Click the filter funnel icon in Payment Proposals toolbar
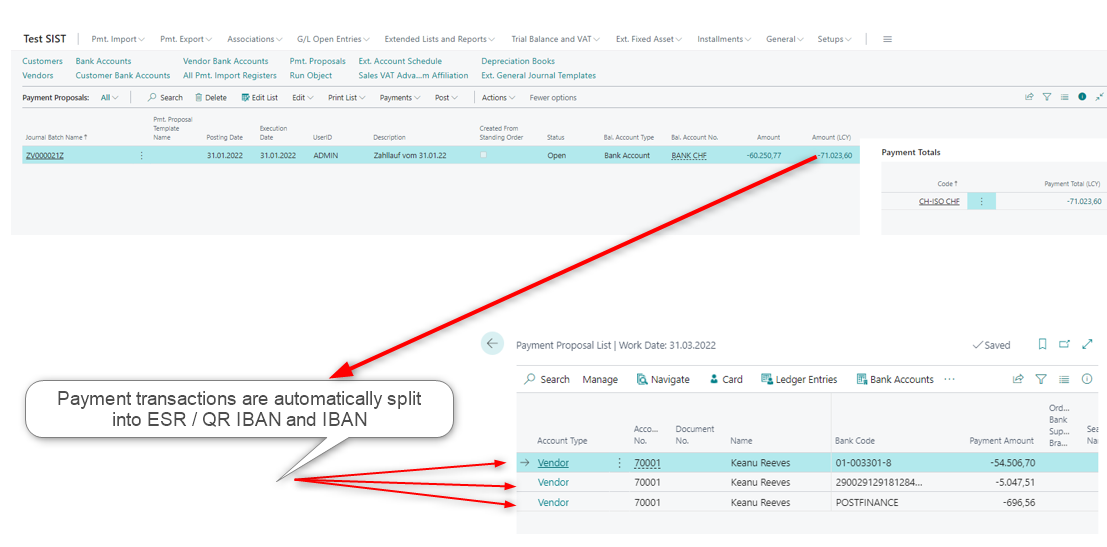The image size is (1107, 547). point(1047,97)
